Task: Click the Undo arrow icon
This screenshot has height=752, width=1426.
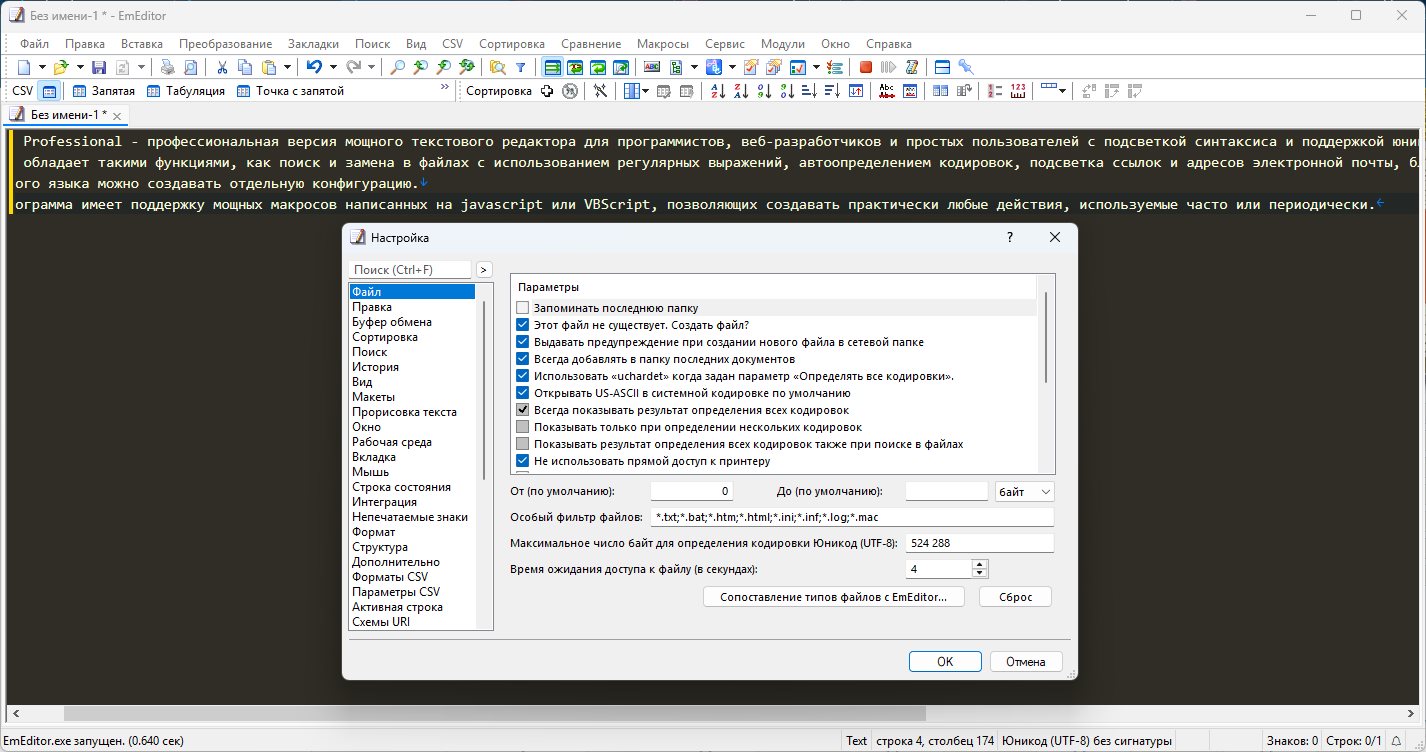Action: (313, 67)
